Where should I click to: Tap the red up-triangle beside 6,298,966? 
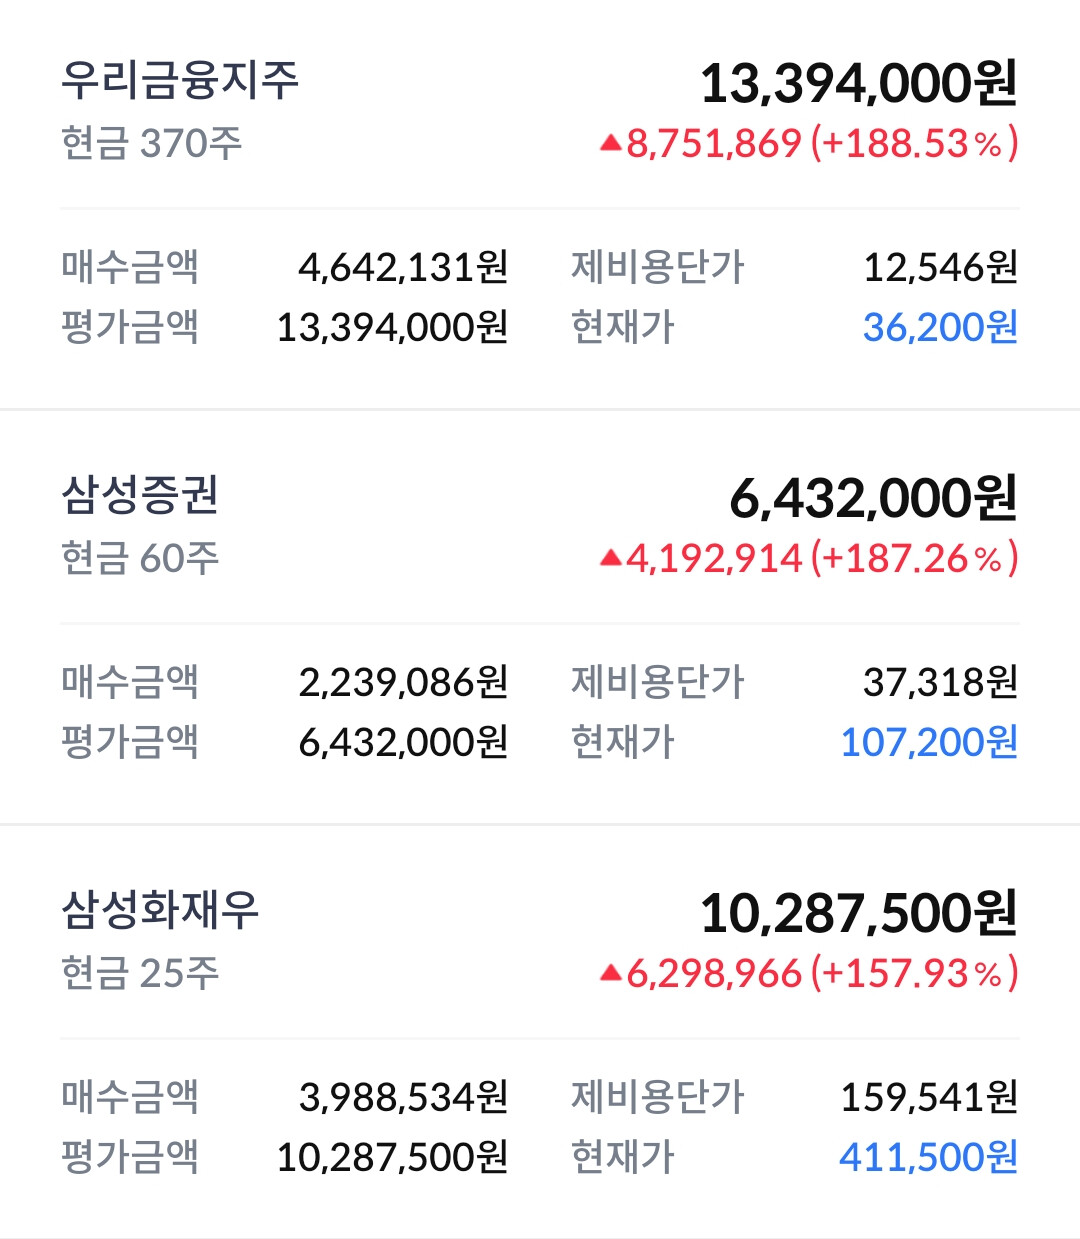(x=610, y=974)
